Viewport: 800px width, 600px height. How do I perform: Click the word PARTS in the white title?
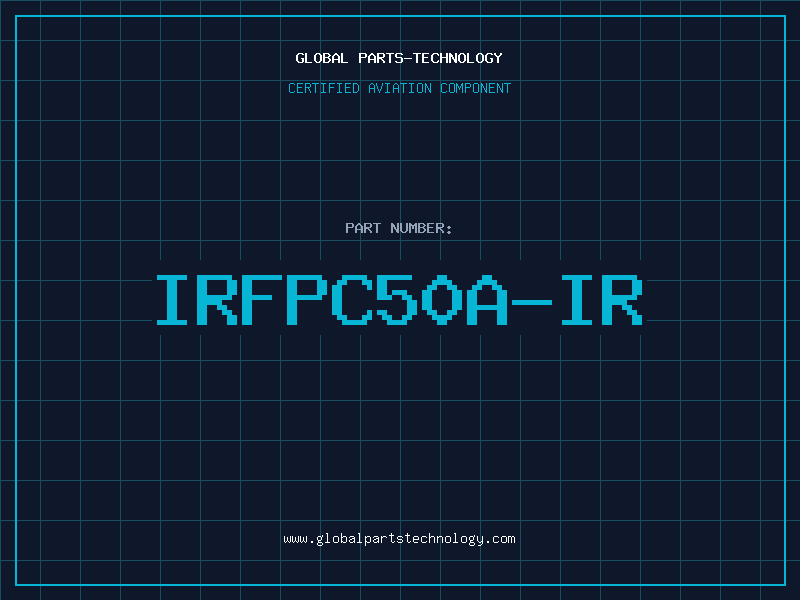point(381,58)
